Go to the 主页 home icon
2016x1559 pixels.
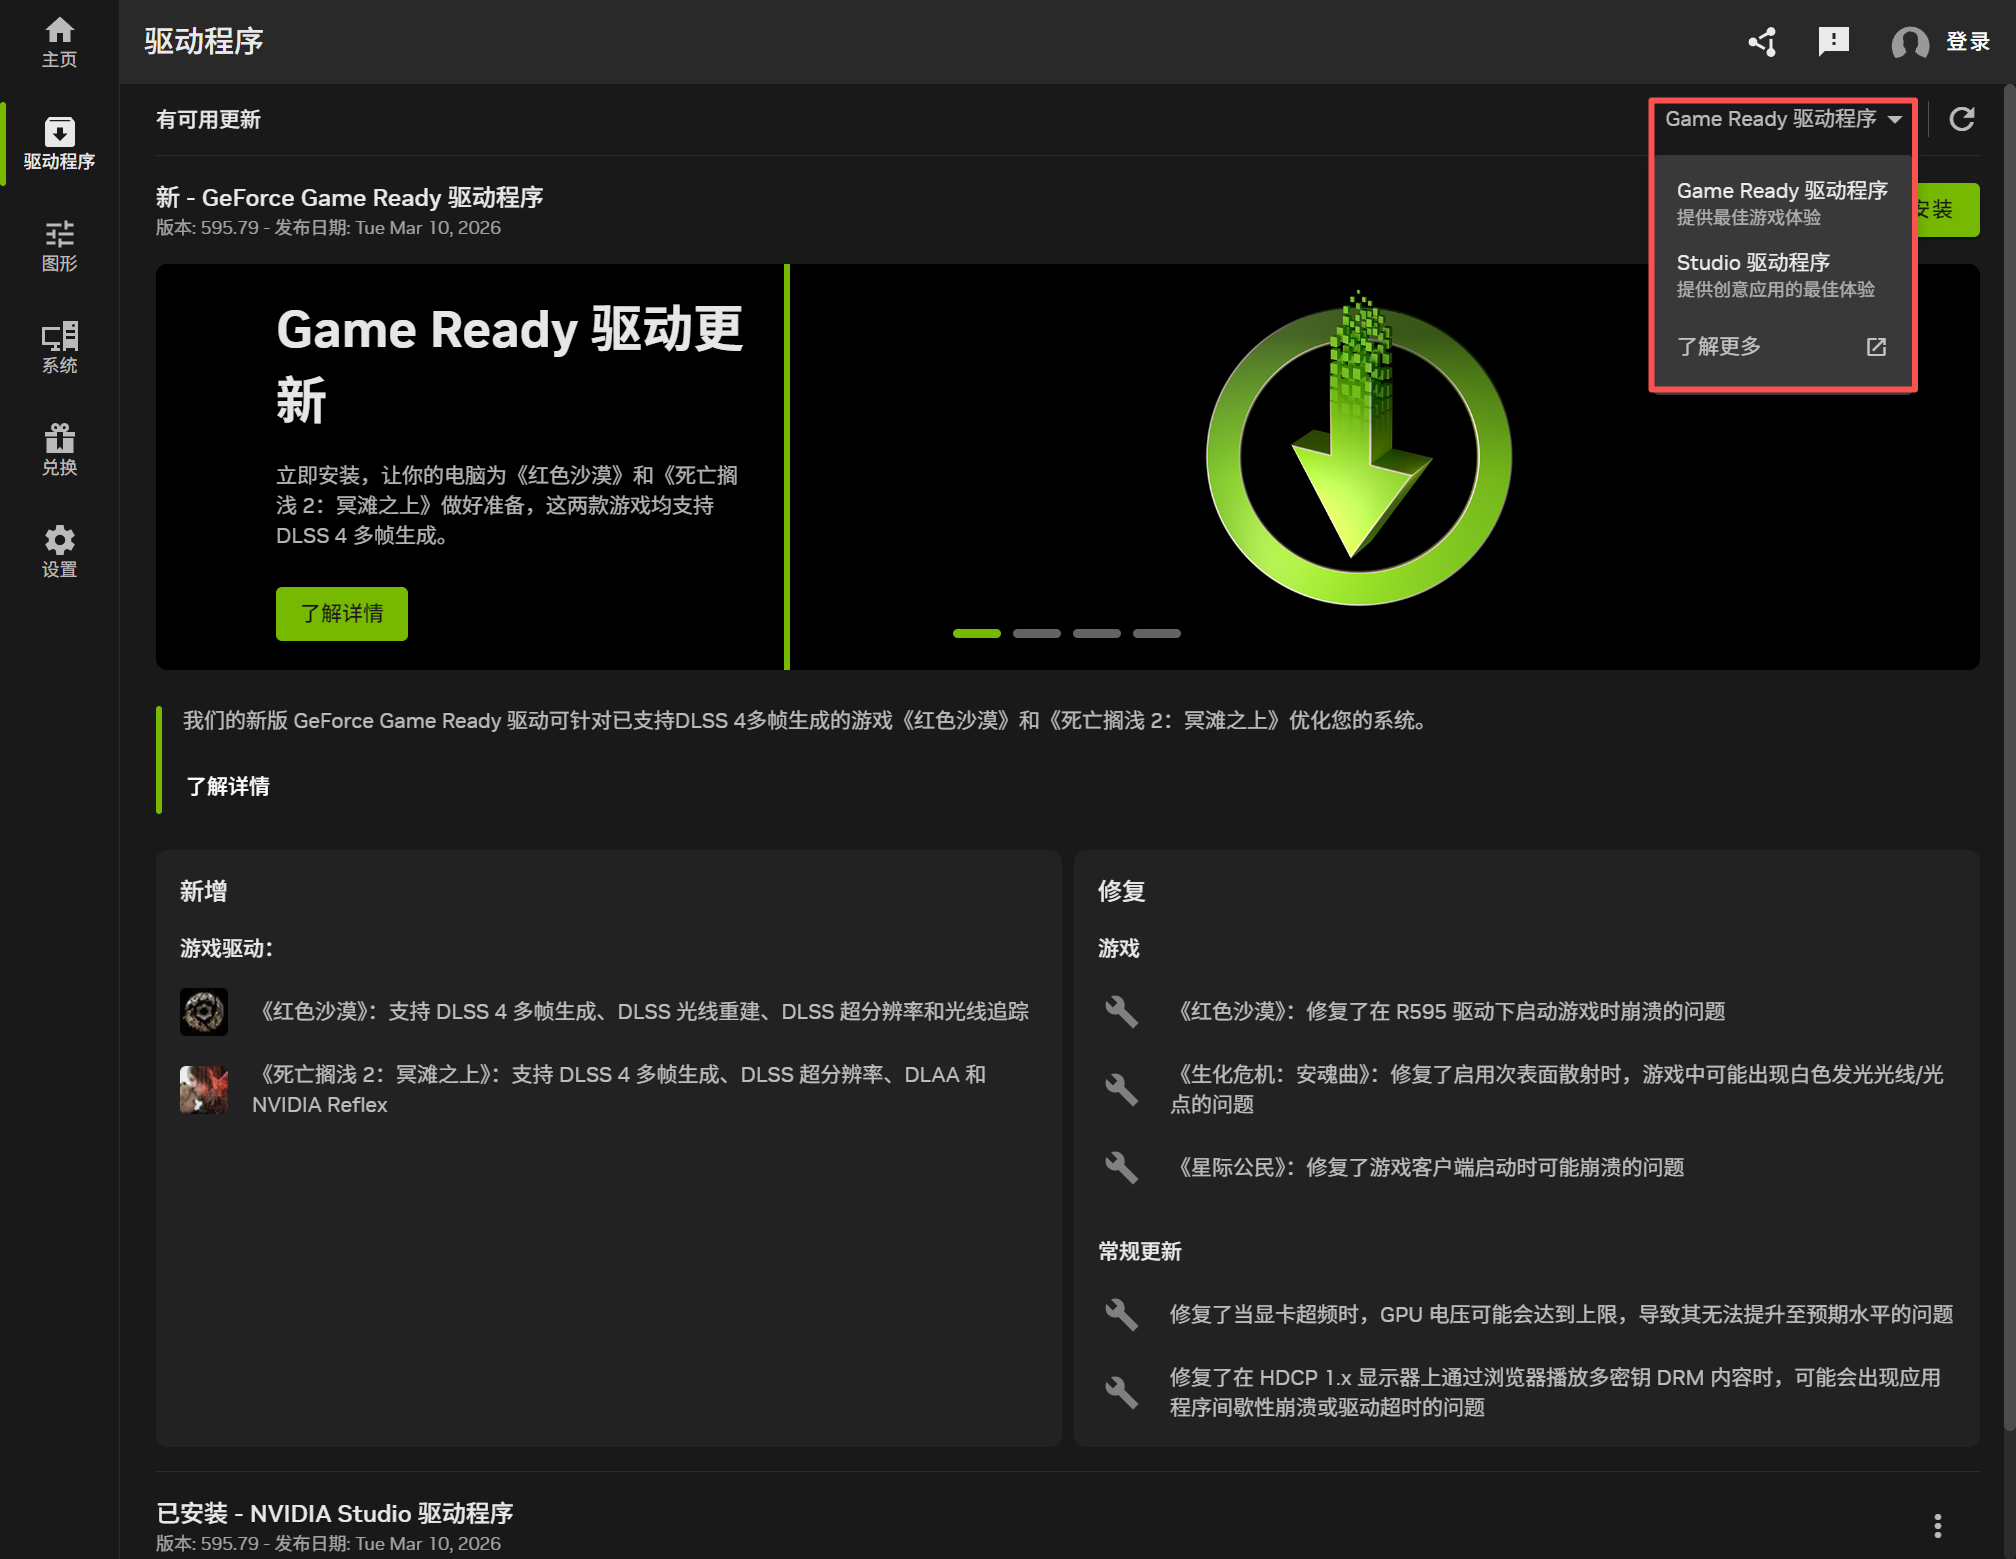(x=59, y=42)
